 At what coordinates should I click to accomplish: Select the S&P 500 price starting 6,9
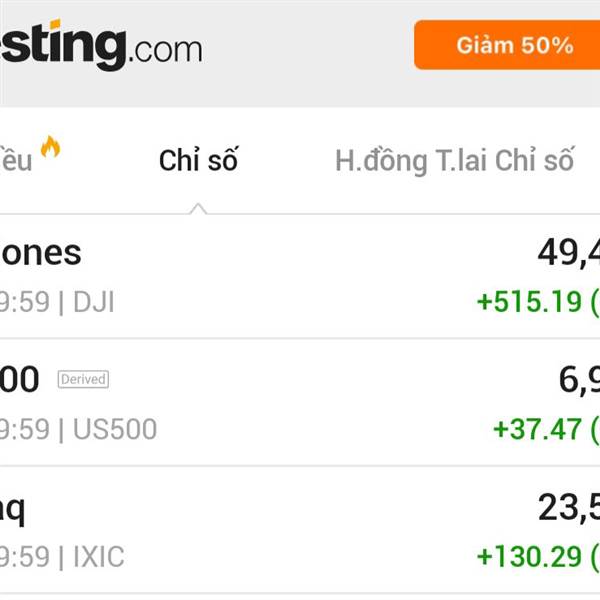(x=578, y=380)
